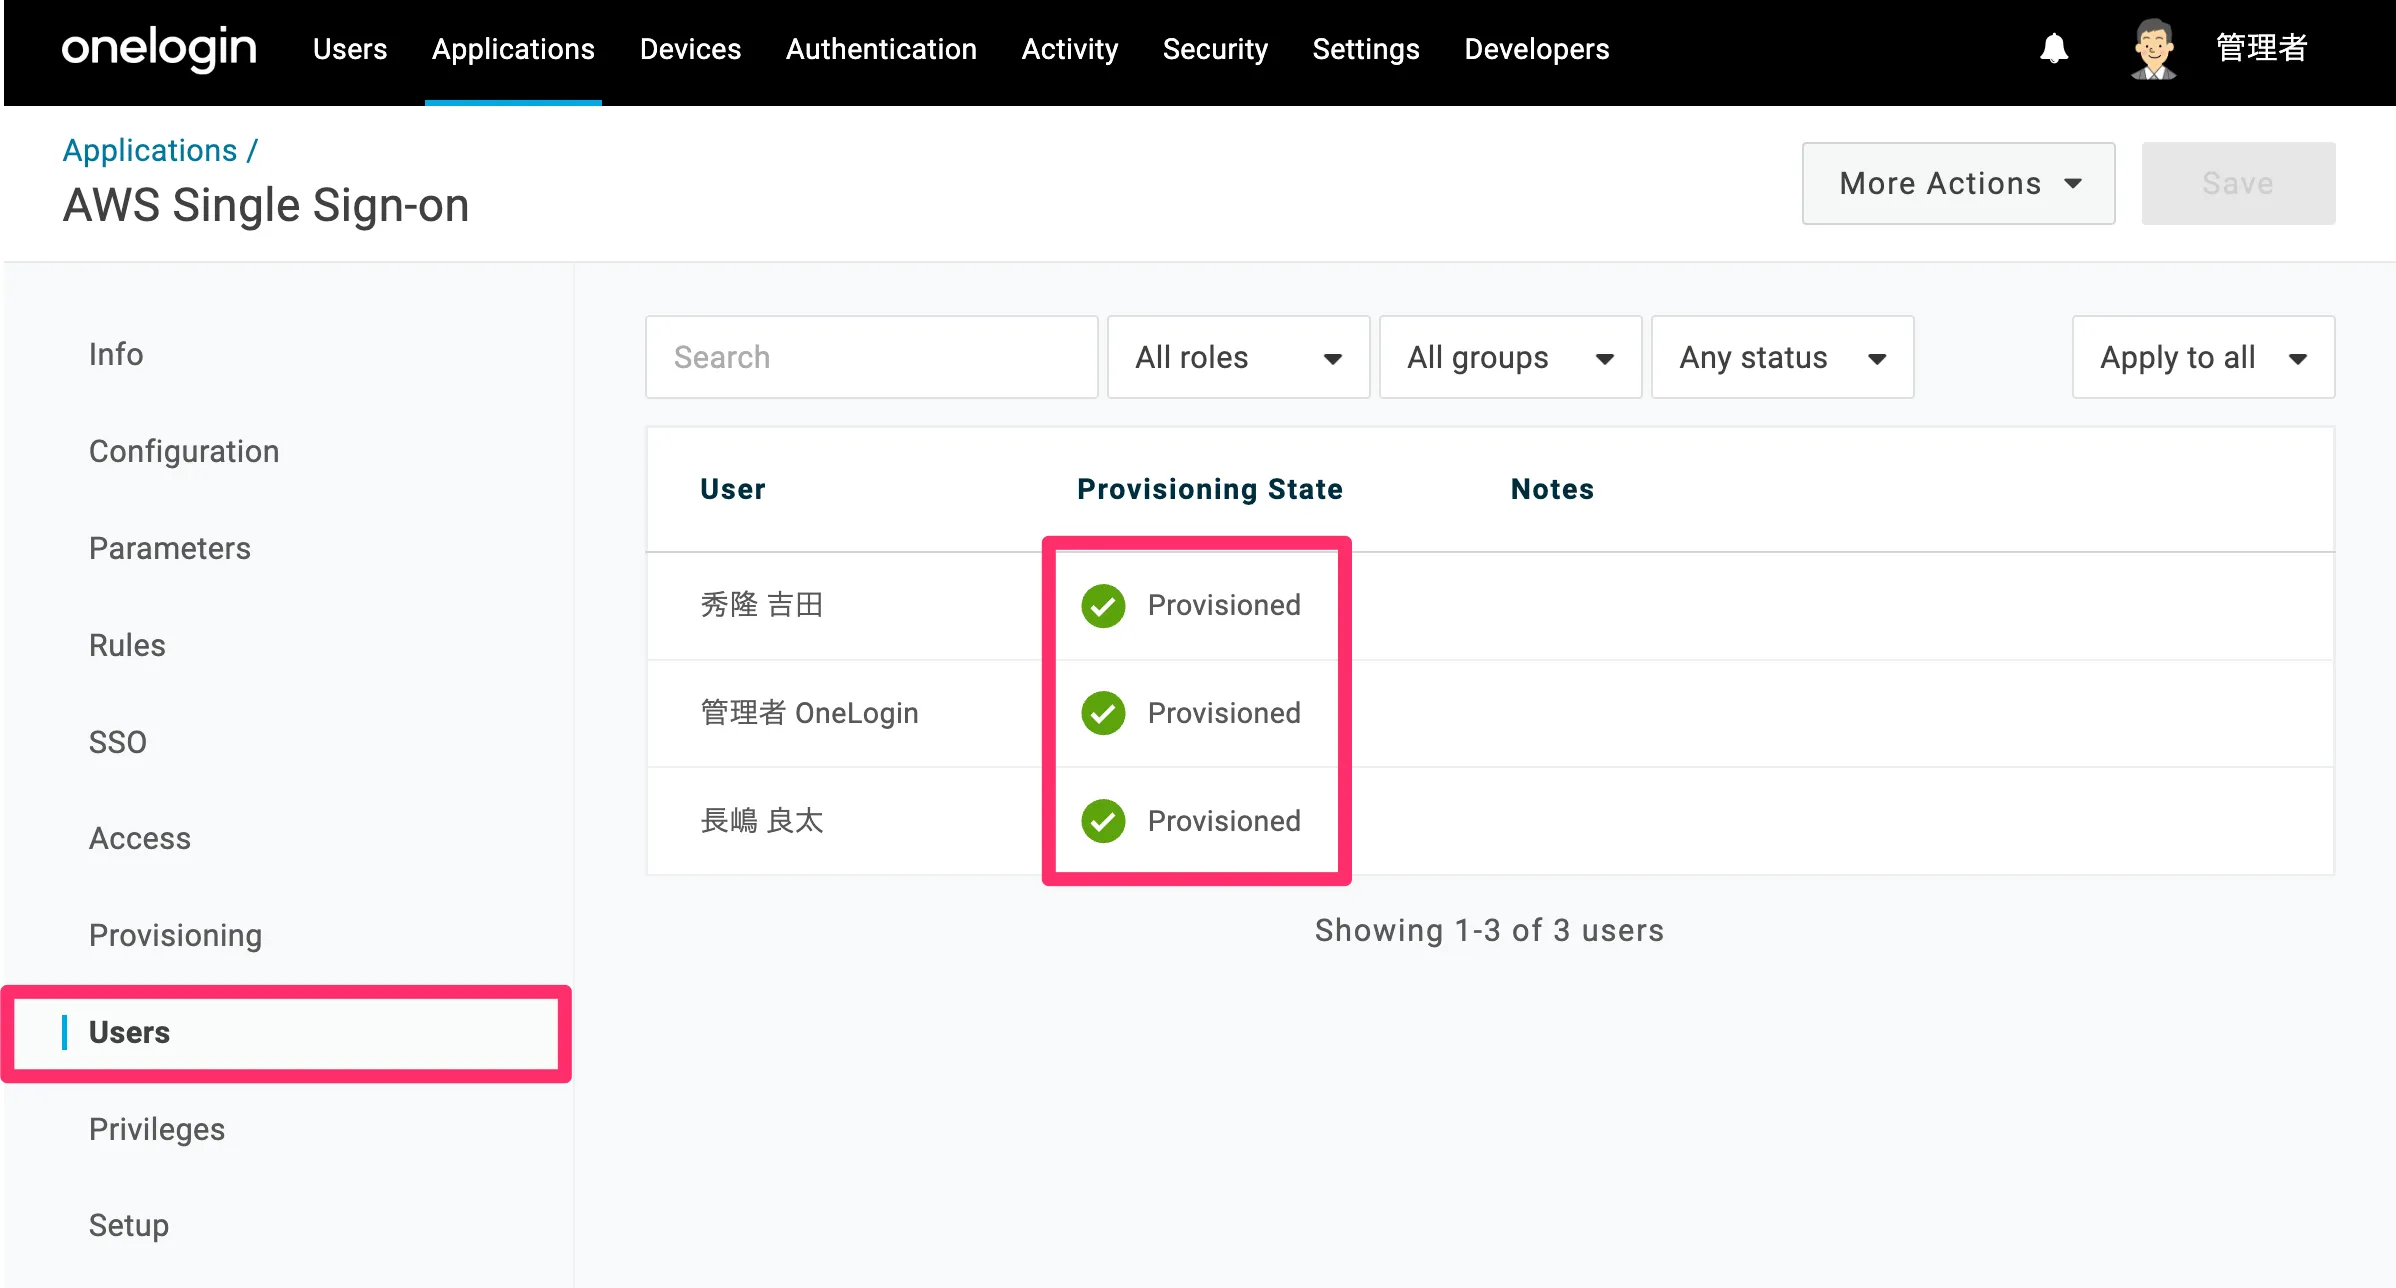Expand the All groups filter dropdown

point(1510,358)
